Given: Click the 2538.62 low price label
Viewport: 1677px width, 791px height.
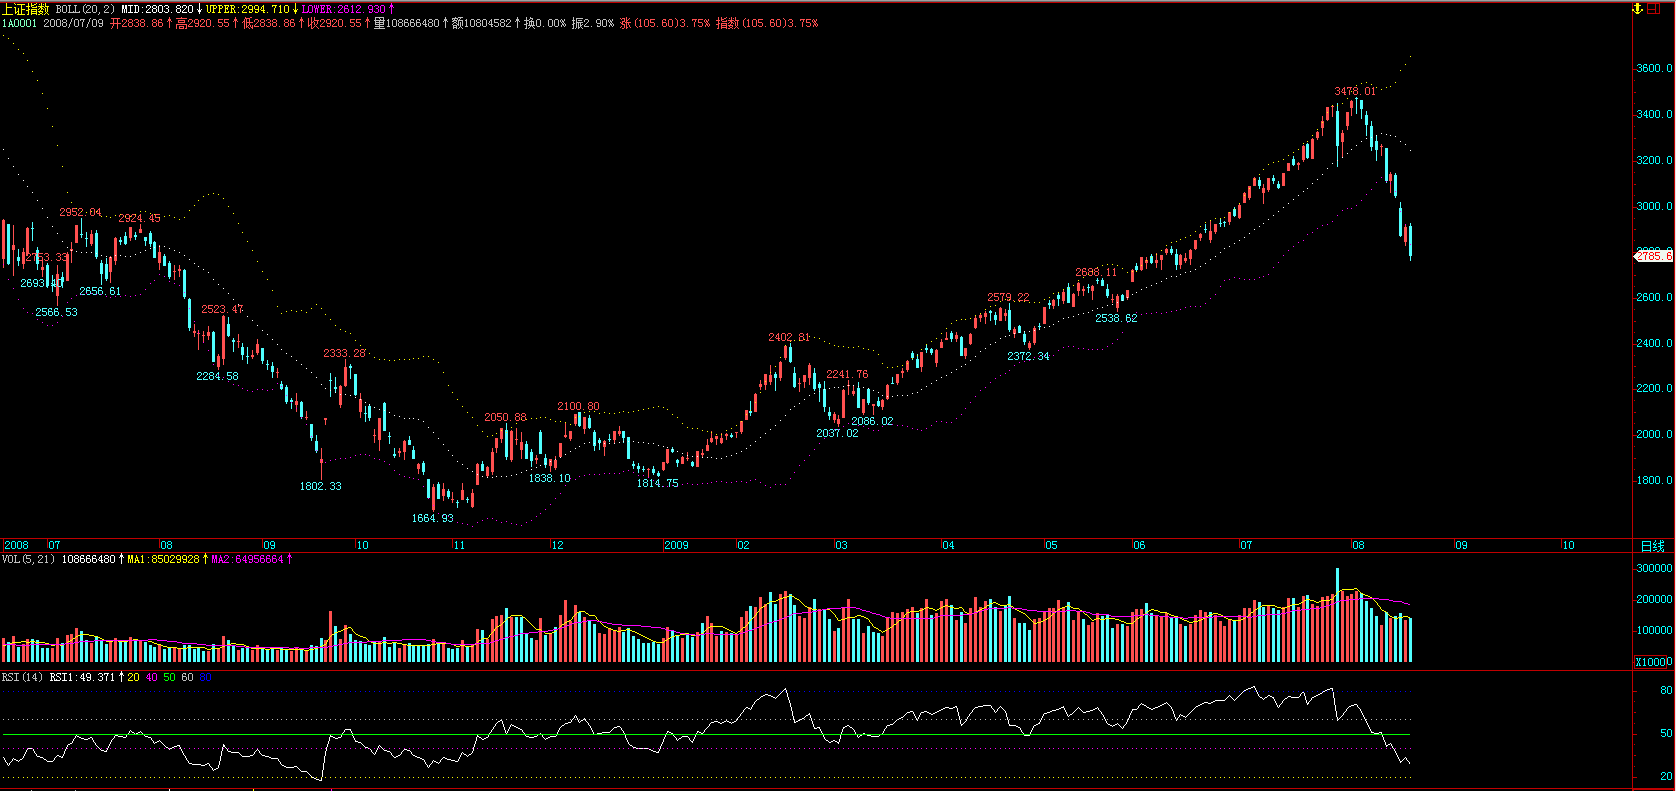Looking at the screenshot, I should 1116,319.
